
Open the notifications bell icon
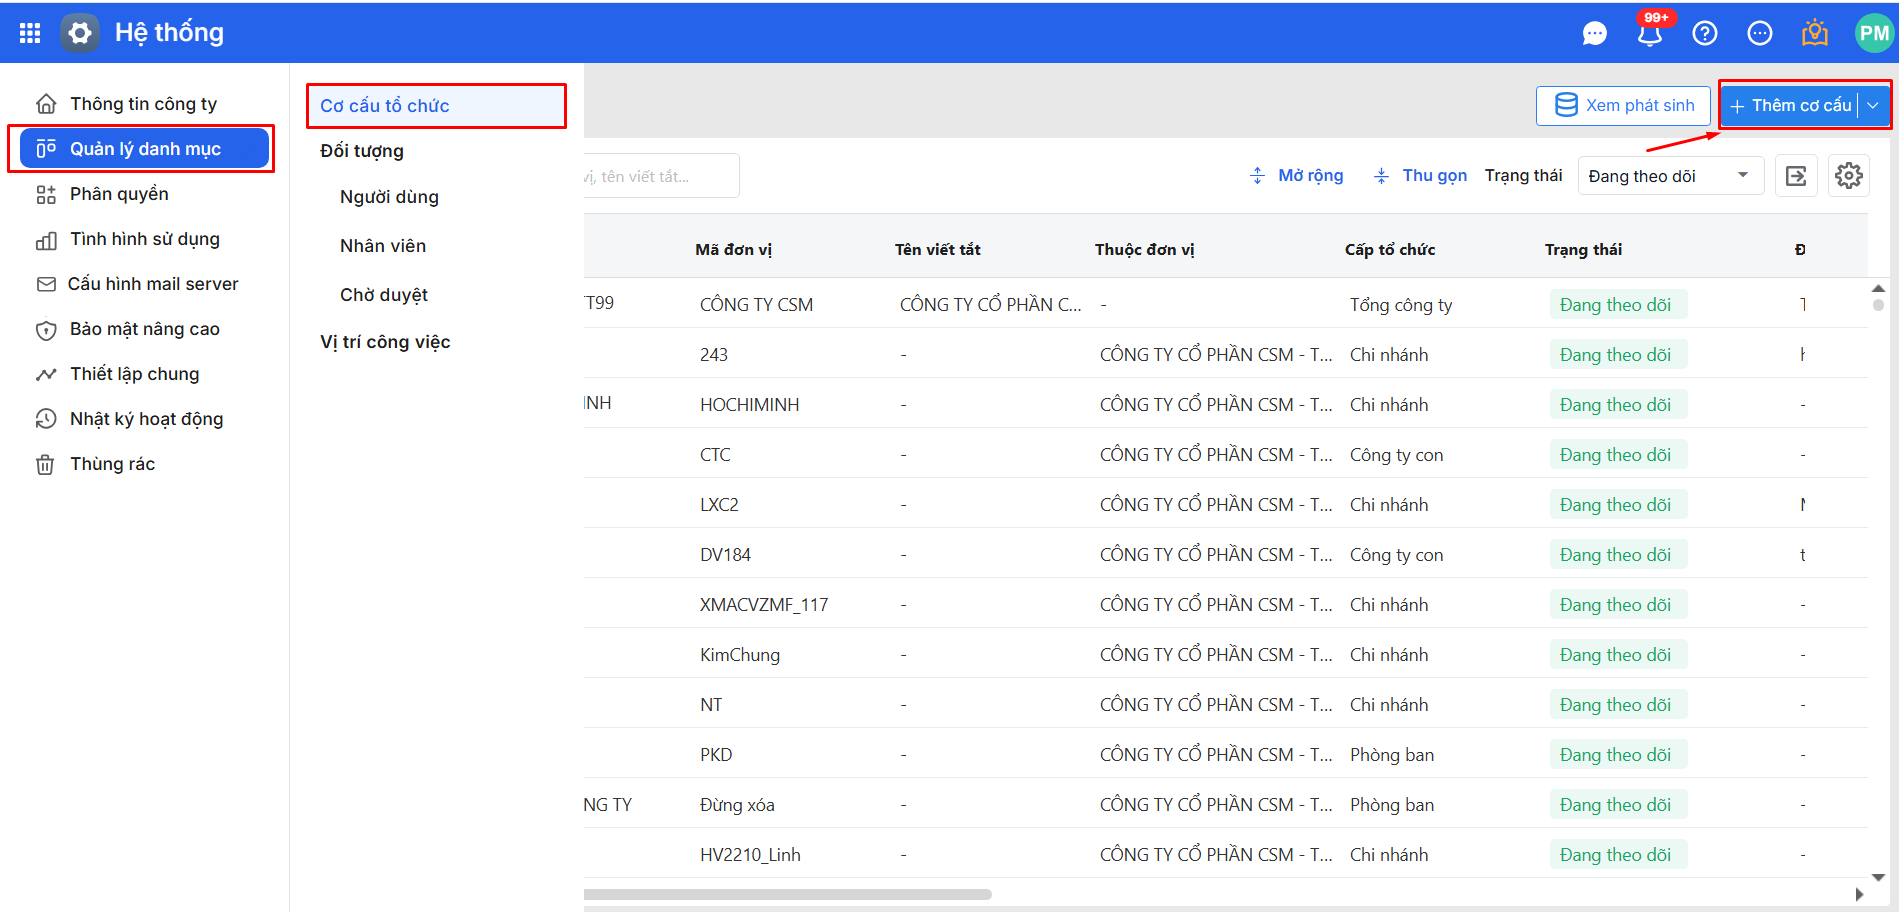click(x=1649, y=34)
